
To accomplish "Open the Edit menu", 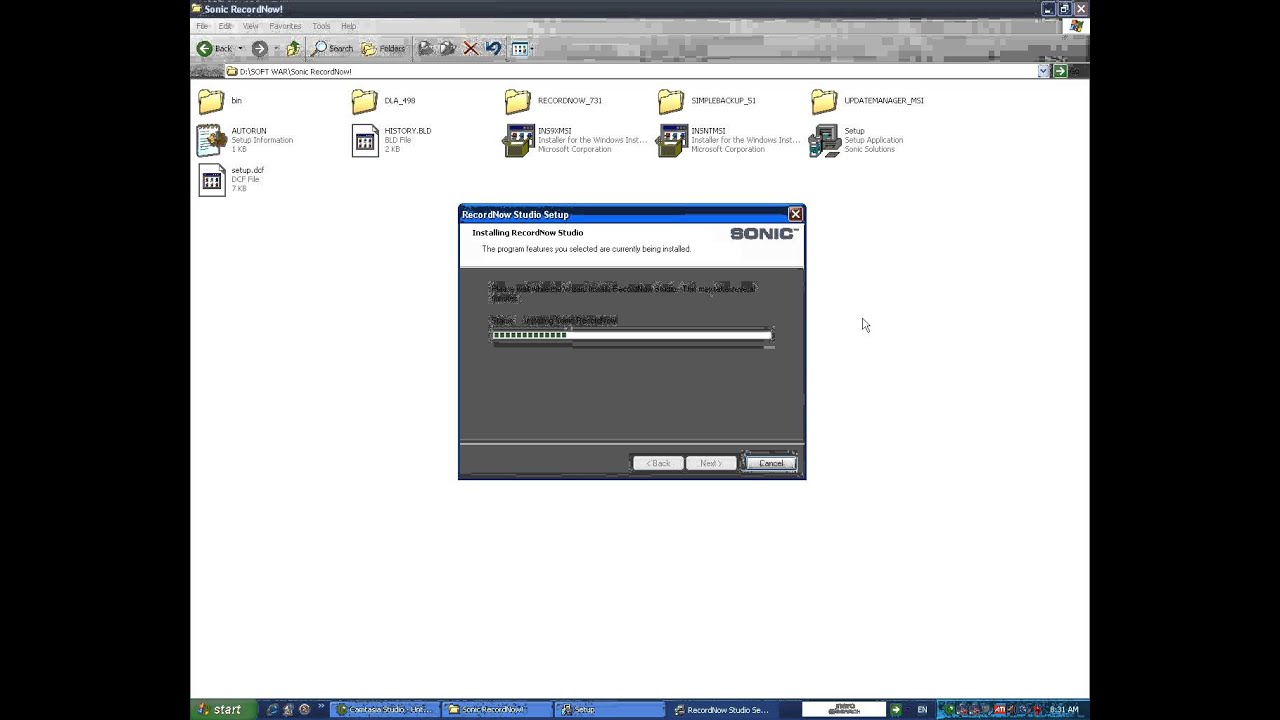I will [x=226, y=26].
